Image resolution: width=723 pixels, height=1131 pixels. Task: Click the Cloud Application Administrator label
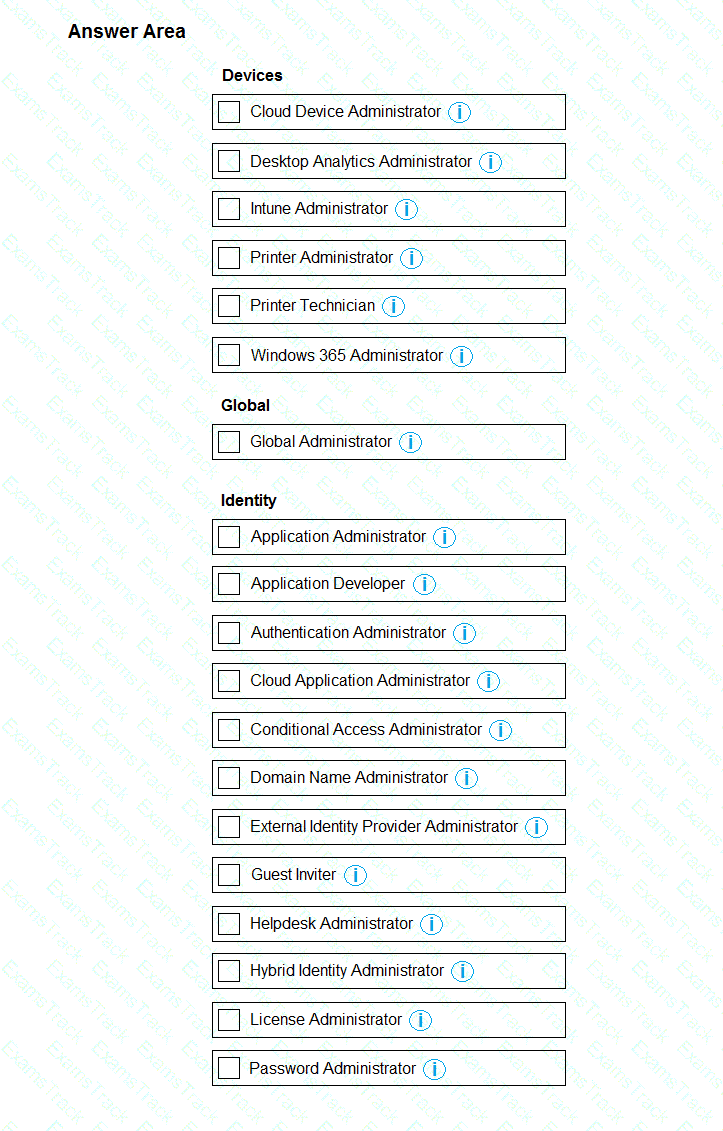[360, 681]
